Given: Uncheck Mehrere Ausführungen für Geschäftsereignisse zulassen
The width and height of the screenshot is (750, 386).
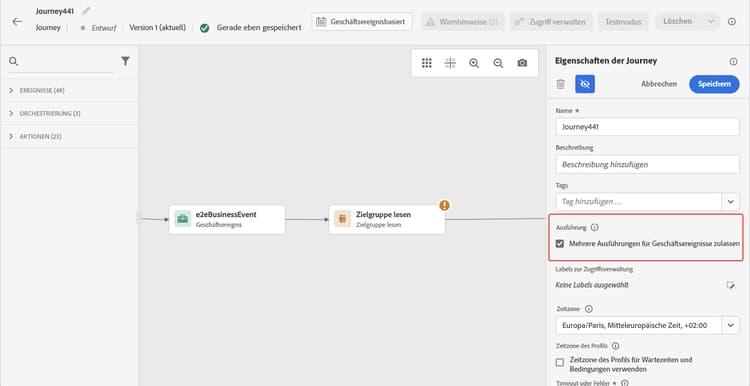Looking at the screenshot, I should click(560, 244).
